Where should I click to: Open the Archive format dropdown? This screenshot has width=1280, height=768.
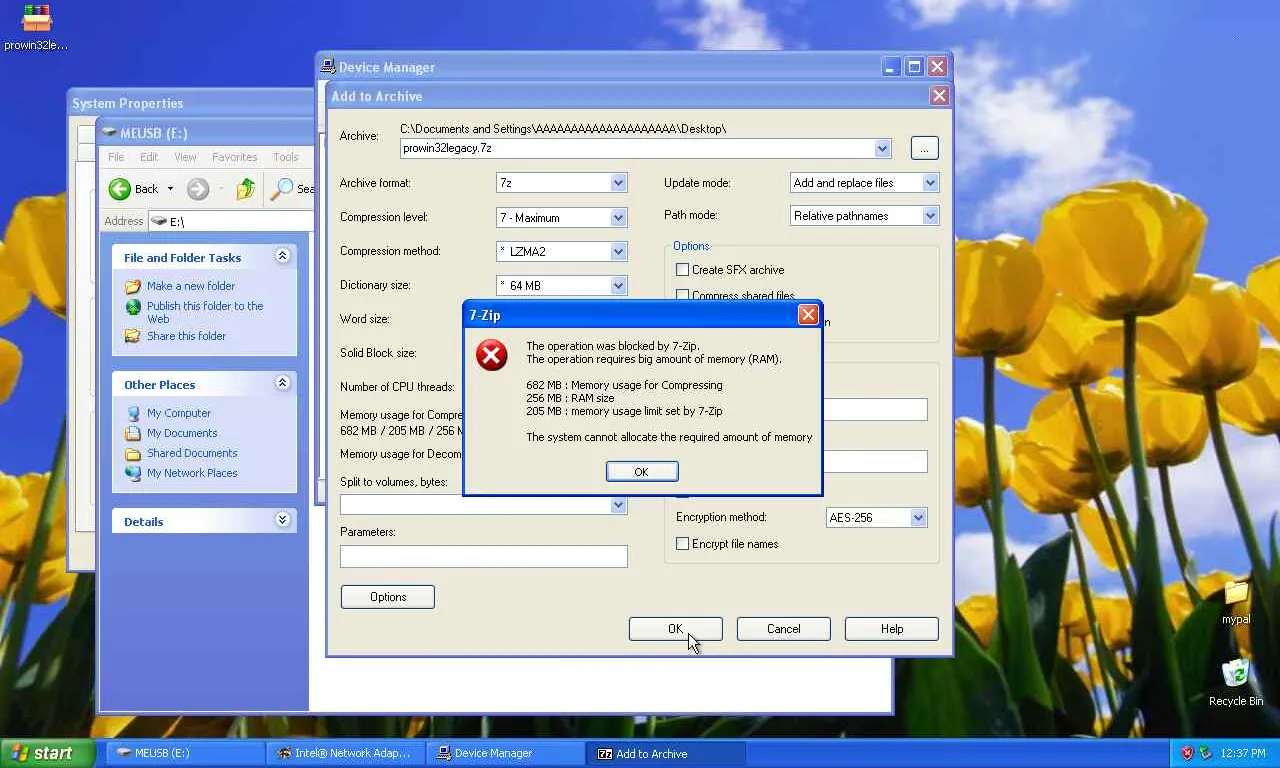click(618, 183)
